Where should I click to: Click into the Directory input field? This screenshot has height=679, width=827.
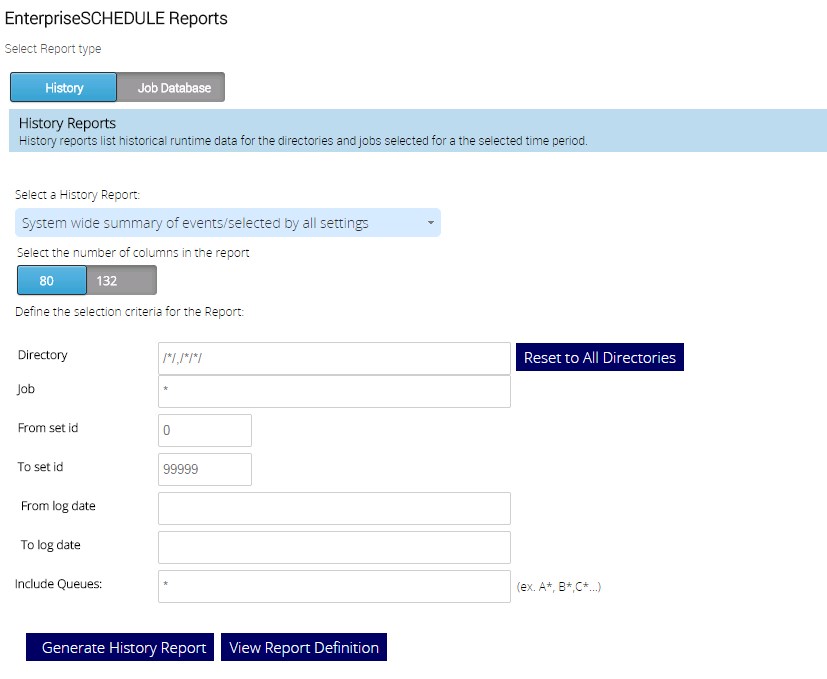(334, 358)
